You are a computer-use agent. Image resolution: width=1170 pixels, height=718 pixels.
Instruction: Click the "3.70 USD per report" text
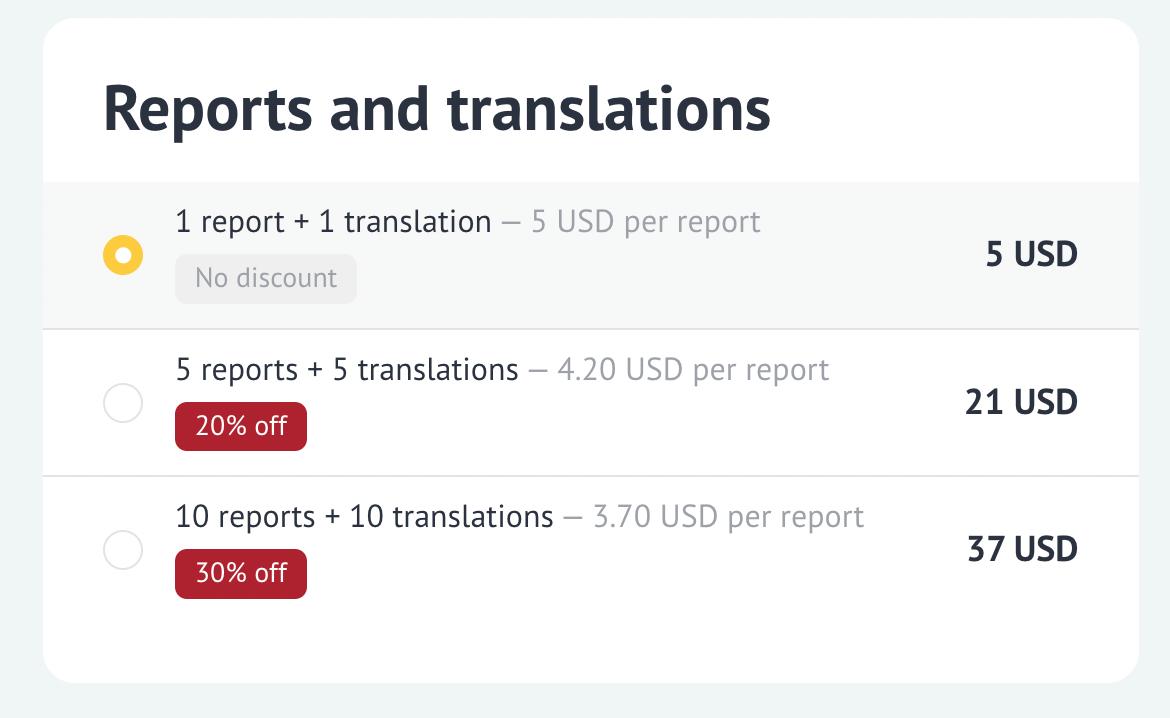click(x=728, y=517)
